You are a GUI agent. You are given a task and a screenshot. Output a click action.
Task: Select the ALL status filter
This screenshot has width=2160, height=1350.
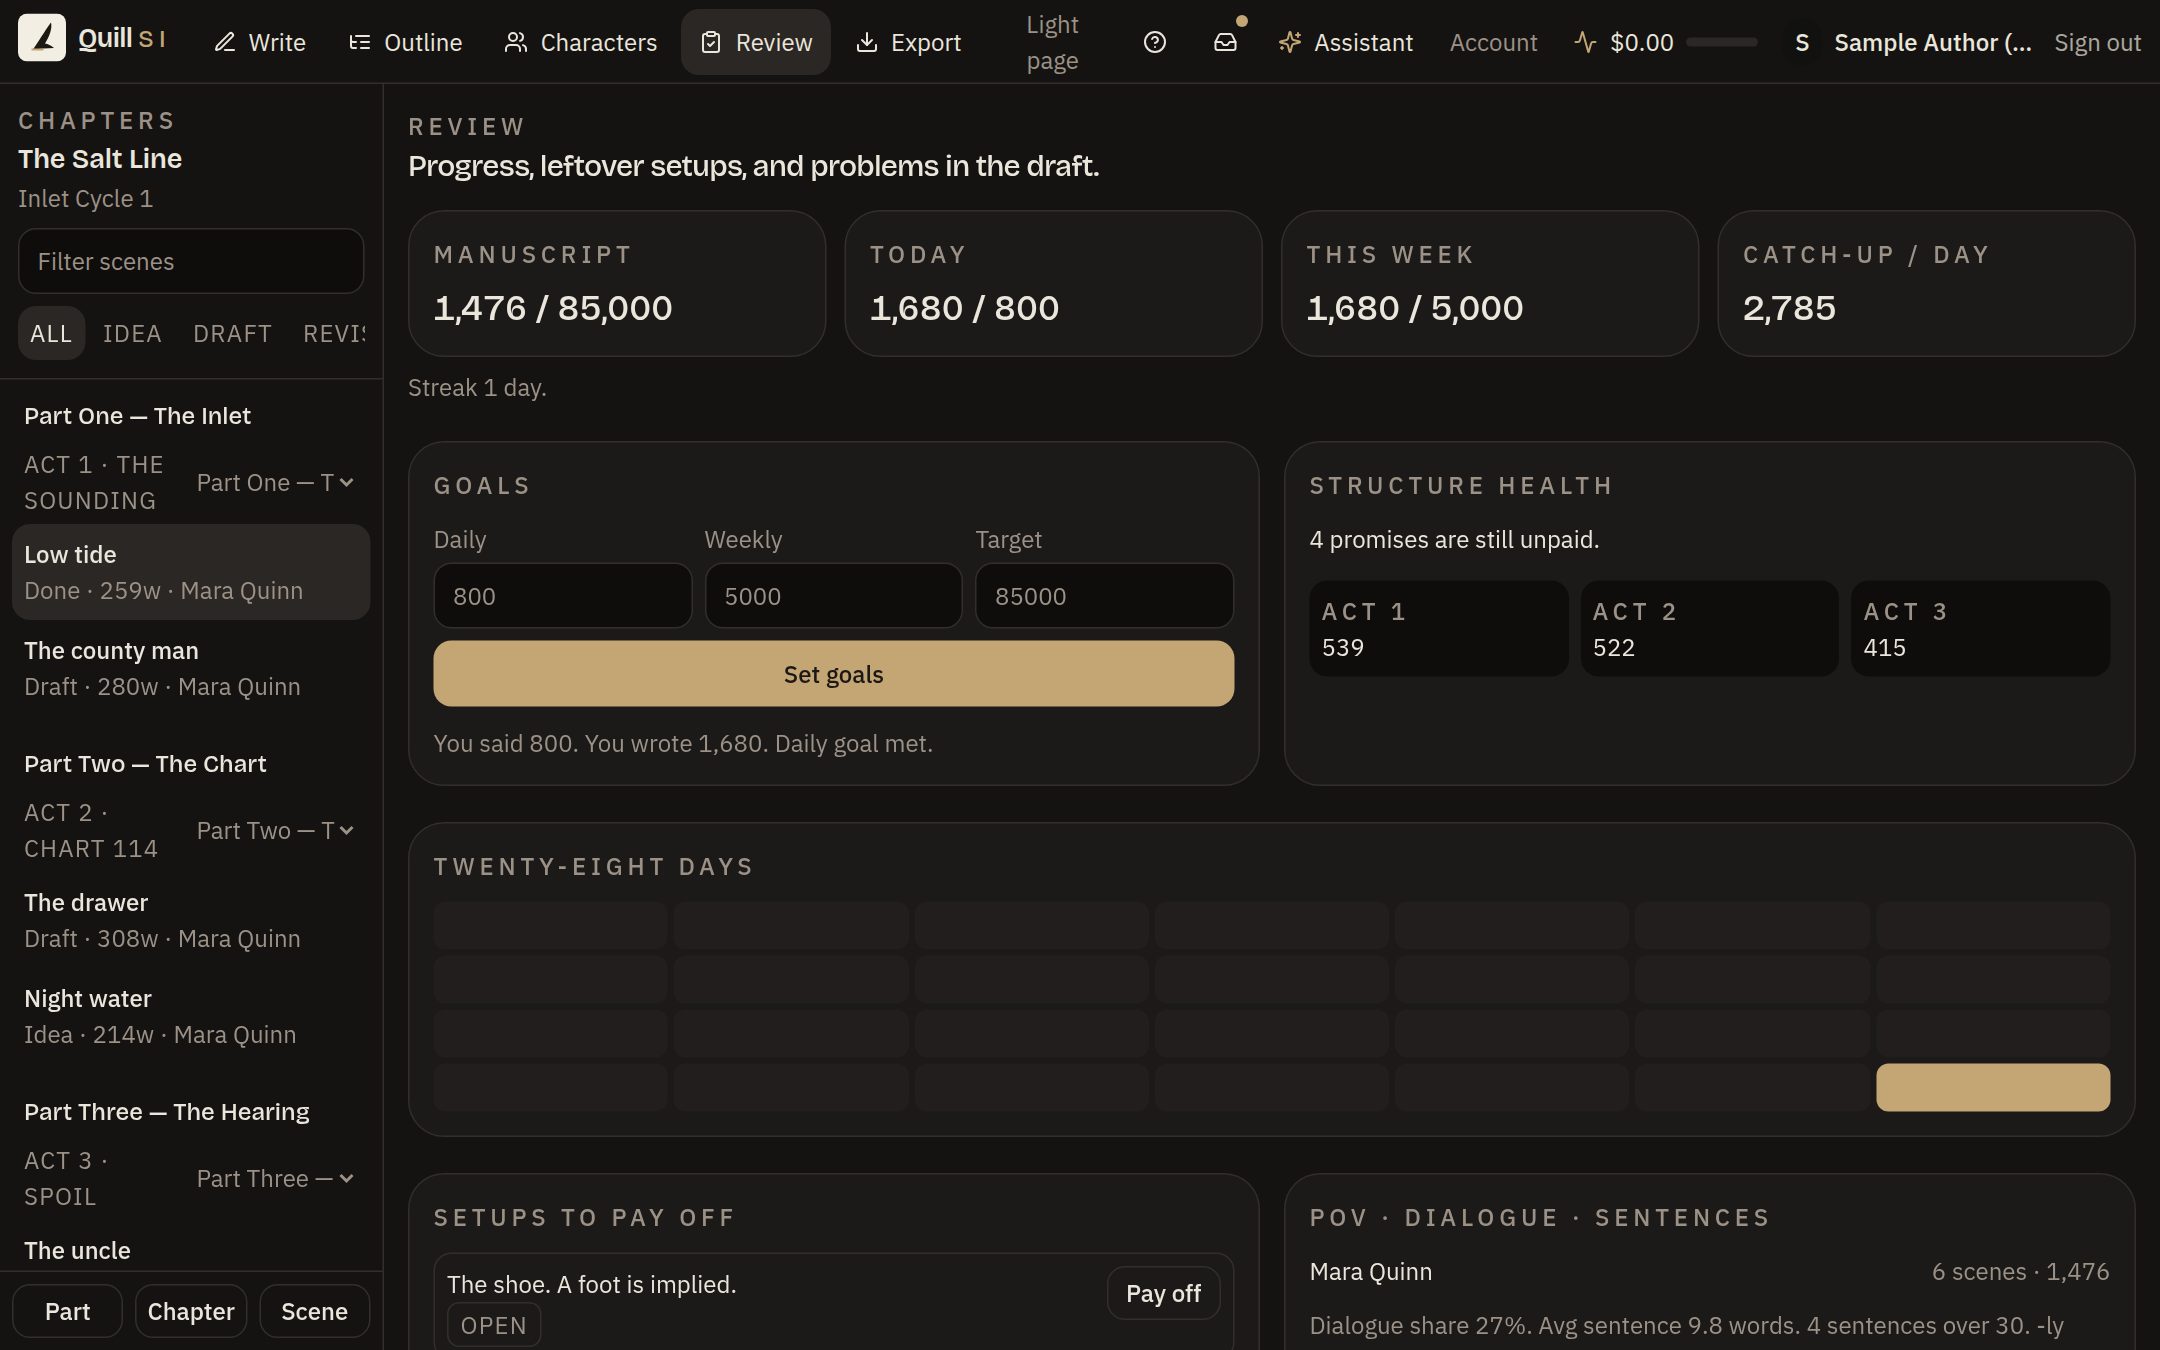(x=51, y=333)
